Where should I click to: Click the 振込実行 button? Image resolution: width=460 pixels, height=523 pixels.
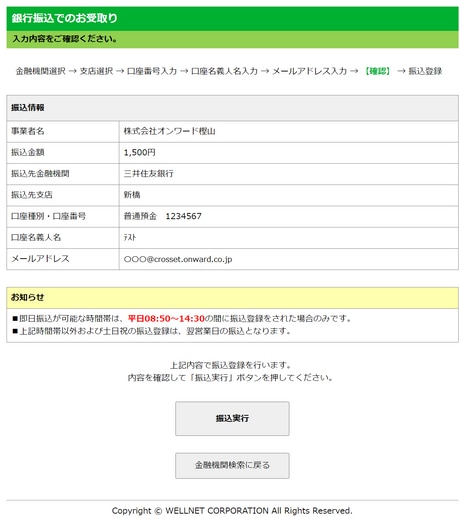click(232, 418)
